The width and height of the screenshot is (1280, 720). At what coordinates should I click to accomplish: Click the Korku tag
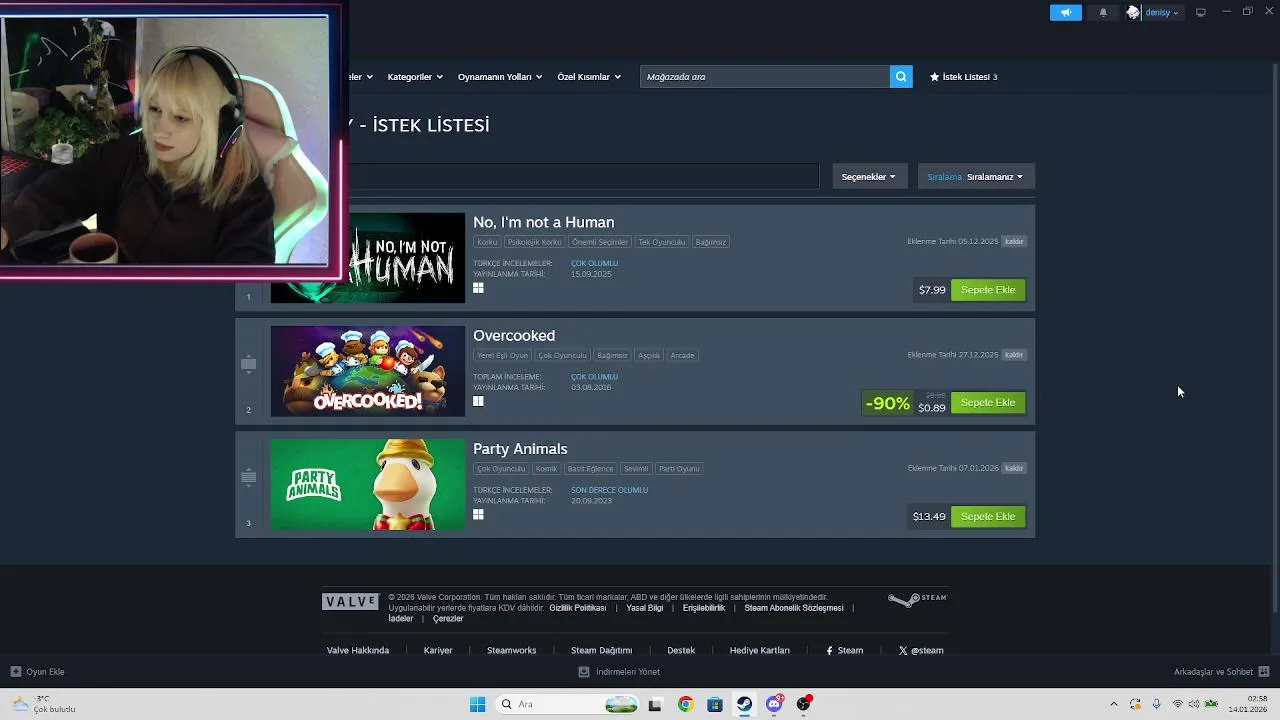487,242
